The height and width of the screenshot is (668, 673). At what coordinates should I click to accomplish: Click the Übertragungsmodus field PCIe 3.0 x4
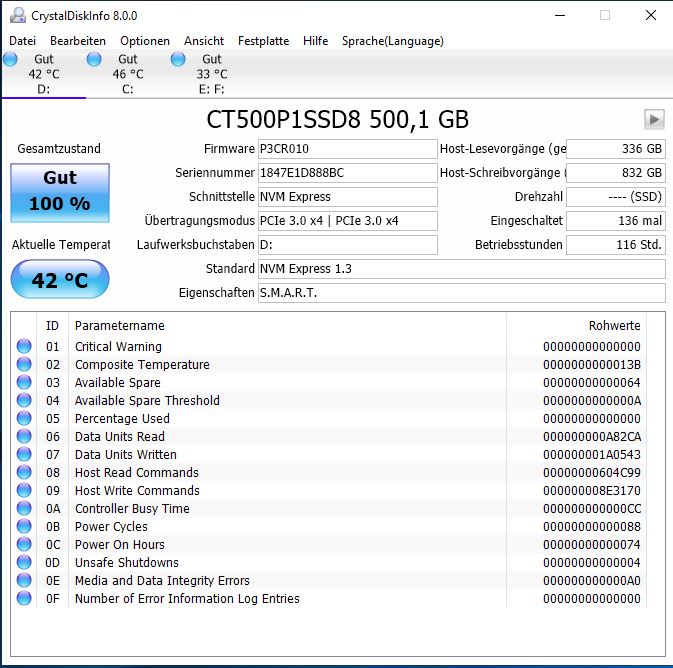pyautogui.click(x=348, y=221)
